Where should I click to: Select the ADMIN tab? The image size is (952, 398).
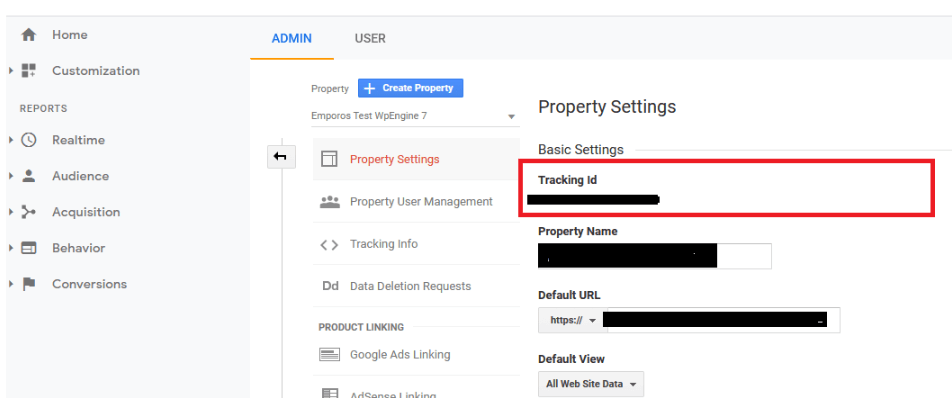[x=291, y=39]
